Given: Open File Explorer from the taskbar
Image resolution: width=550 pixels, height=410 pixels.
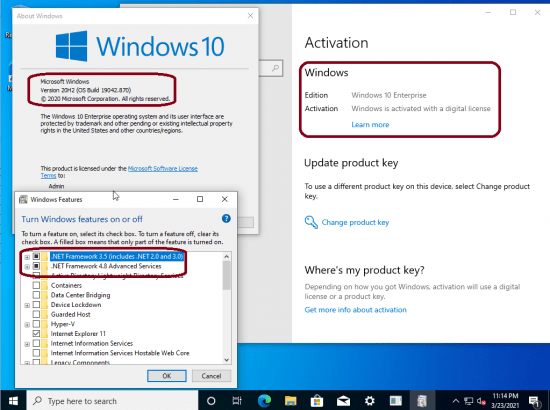Looking at the screenshot, I should pos(290,401).
